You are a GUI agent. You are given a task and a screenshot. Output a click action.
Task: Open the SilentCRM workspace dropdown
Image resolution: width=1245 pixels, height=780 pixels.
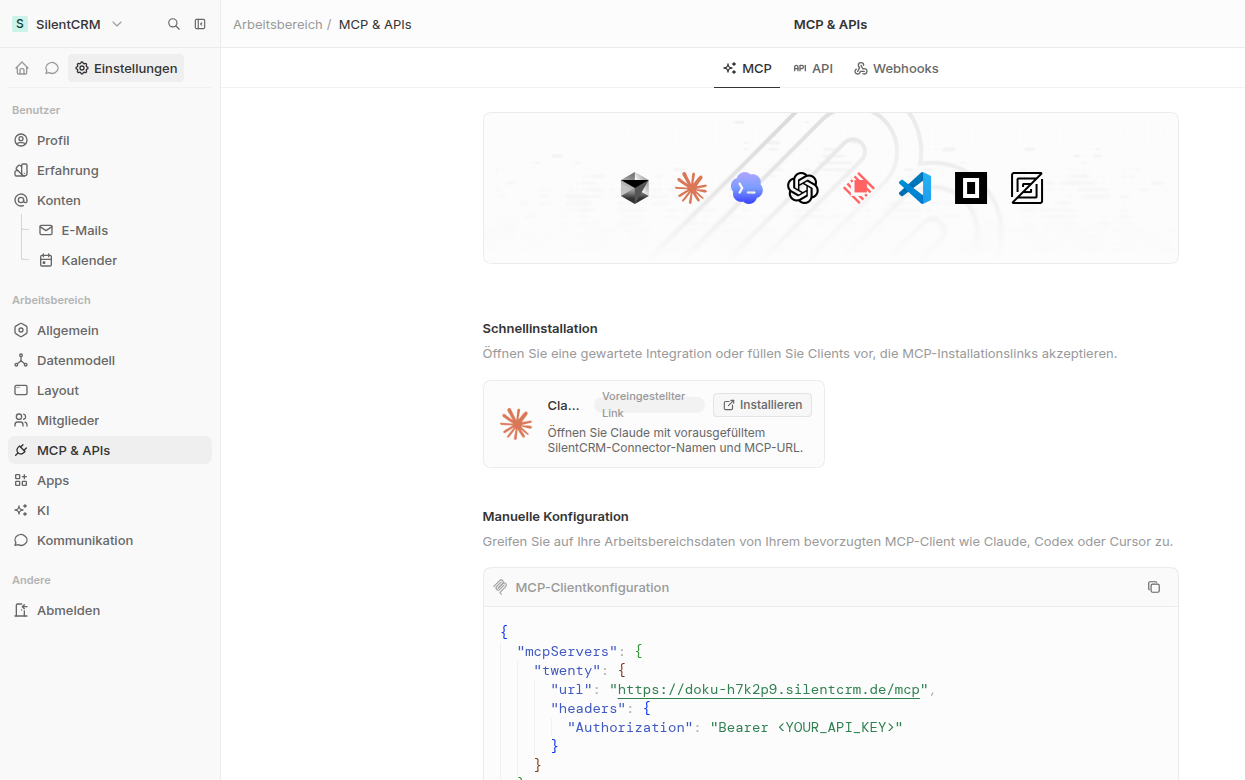click(x=68, y=24)
